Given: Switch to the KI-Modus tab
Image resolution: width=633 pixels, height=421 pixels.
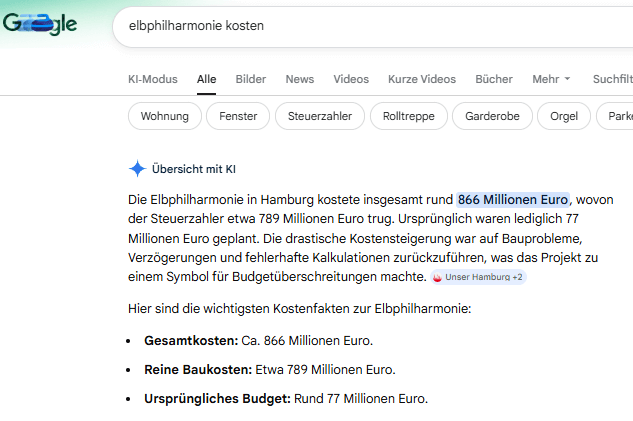Looking at the screenshot, I should tap(153, 79).
